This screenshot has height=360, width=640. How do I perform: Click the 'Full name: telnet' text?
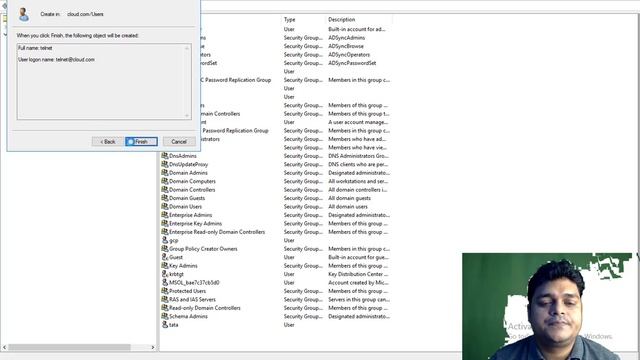(x=35, y=48)
